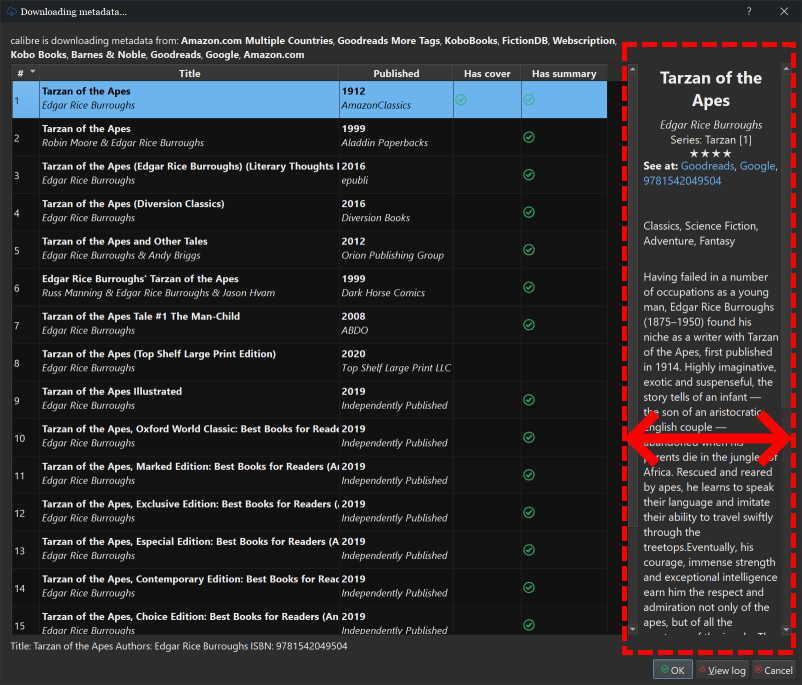Image resolution: width=802 pixels, height=685 pixels.
Task: Select the Especial Edition result
Action: (309, 549)
